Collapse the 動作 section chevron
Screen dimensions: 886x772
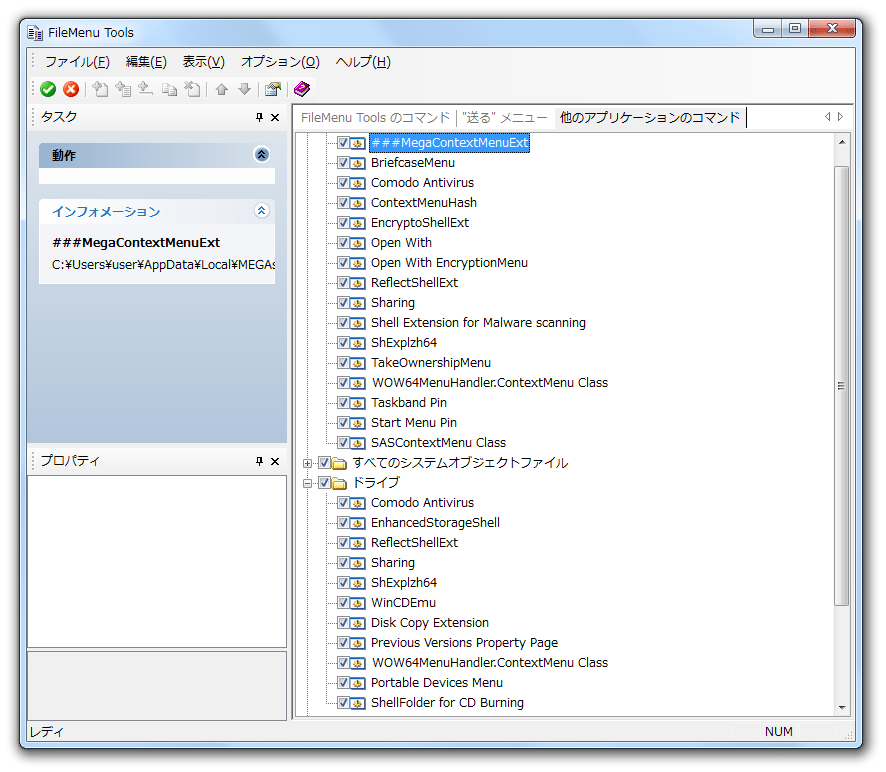(262, 155)
